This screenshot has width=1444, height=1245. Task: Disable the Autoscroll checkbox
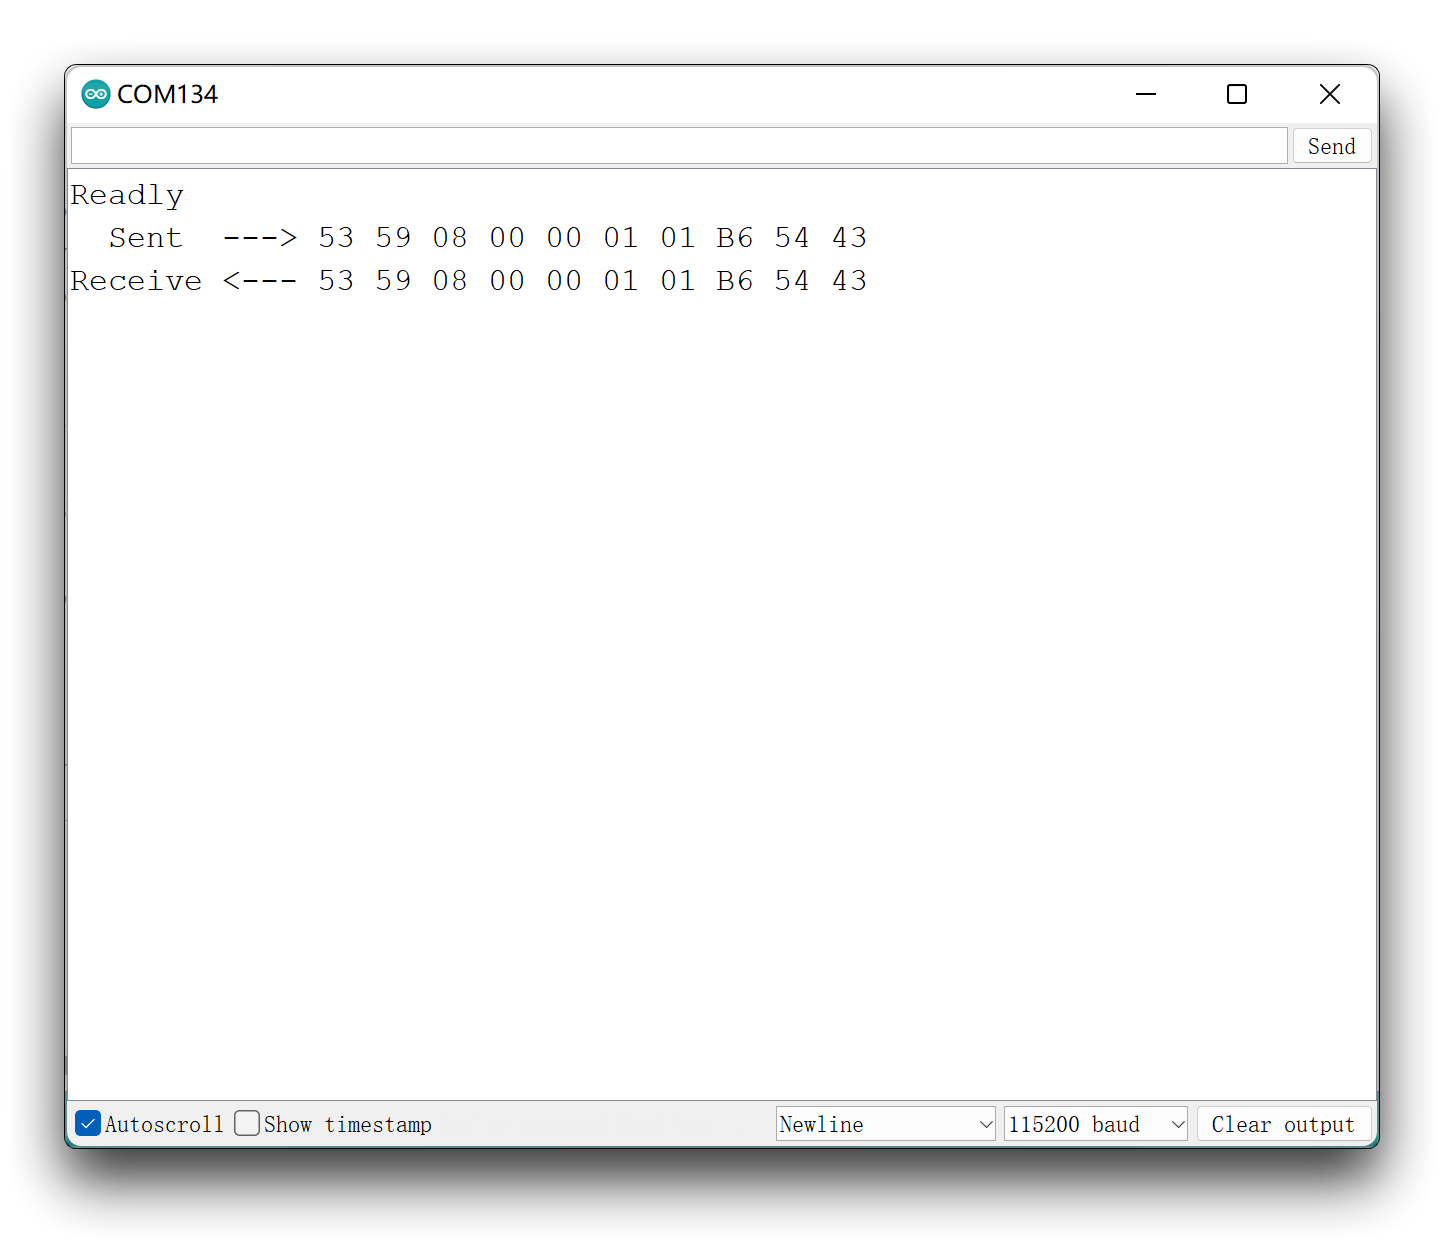88,1123
